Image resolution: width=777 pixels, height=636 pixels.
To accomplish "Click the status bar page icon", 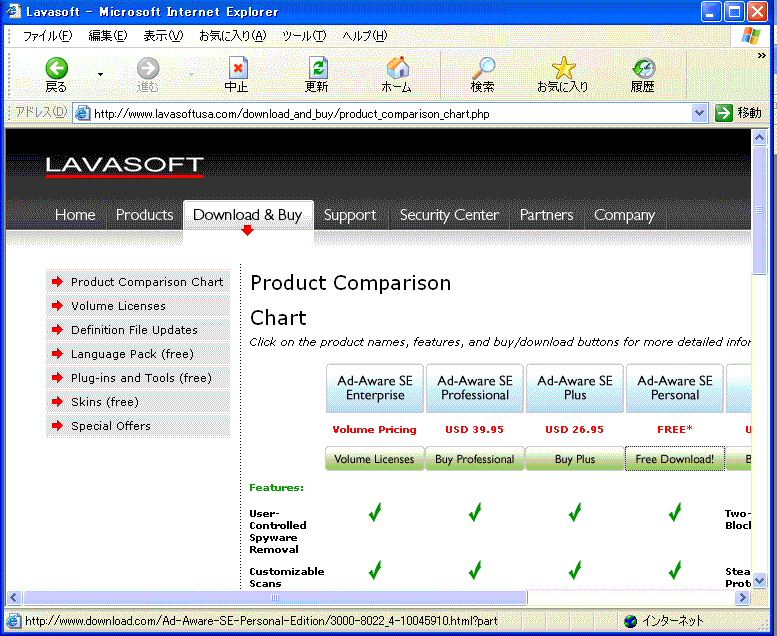I will click(x=14, y=621).
